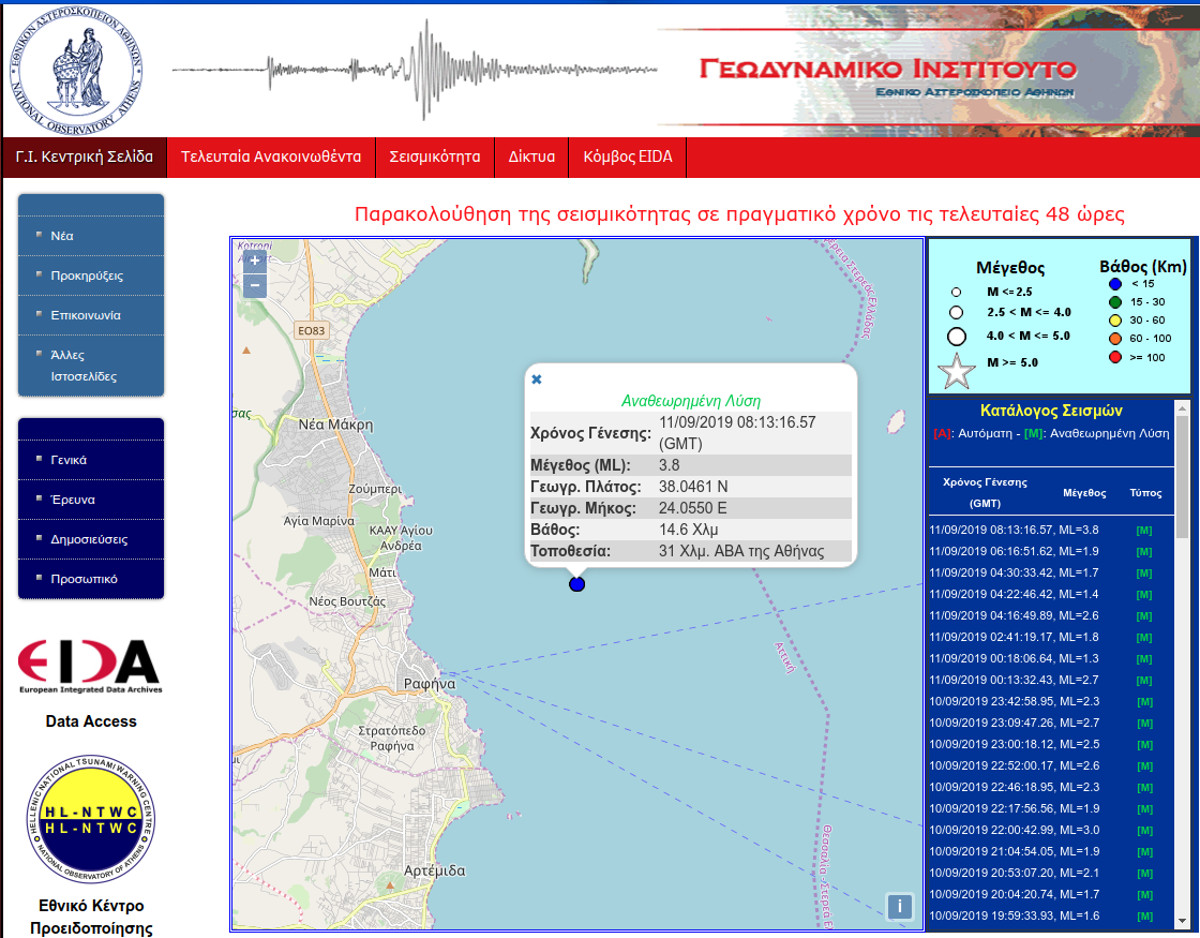Viewport: 1200px width, 938px height.
Task: Go to the Δίκτυα menu item
Action: [532, 157]
